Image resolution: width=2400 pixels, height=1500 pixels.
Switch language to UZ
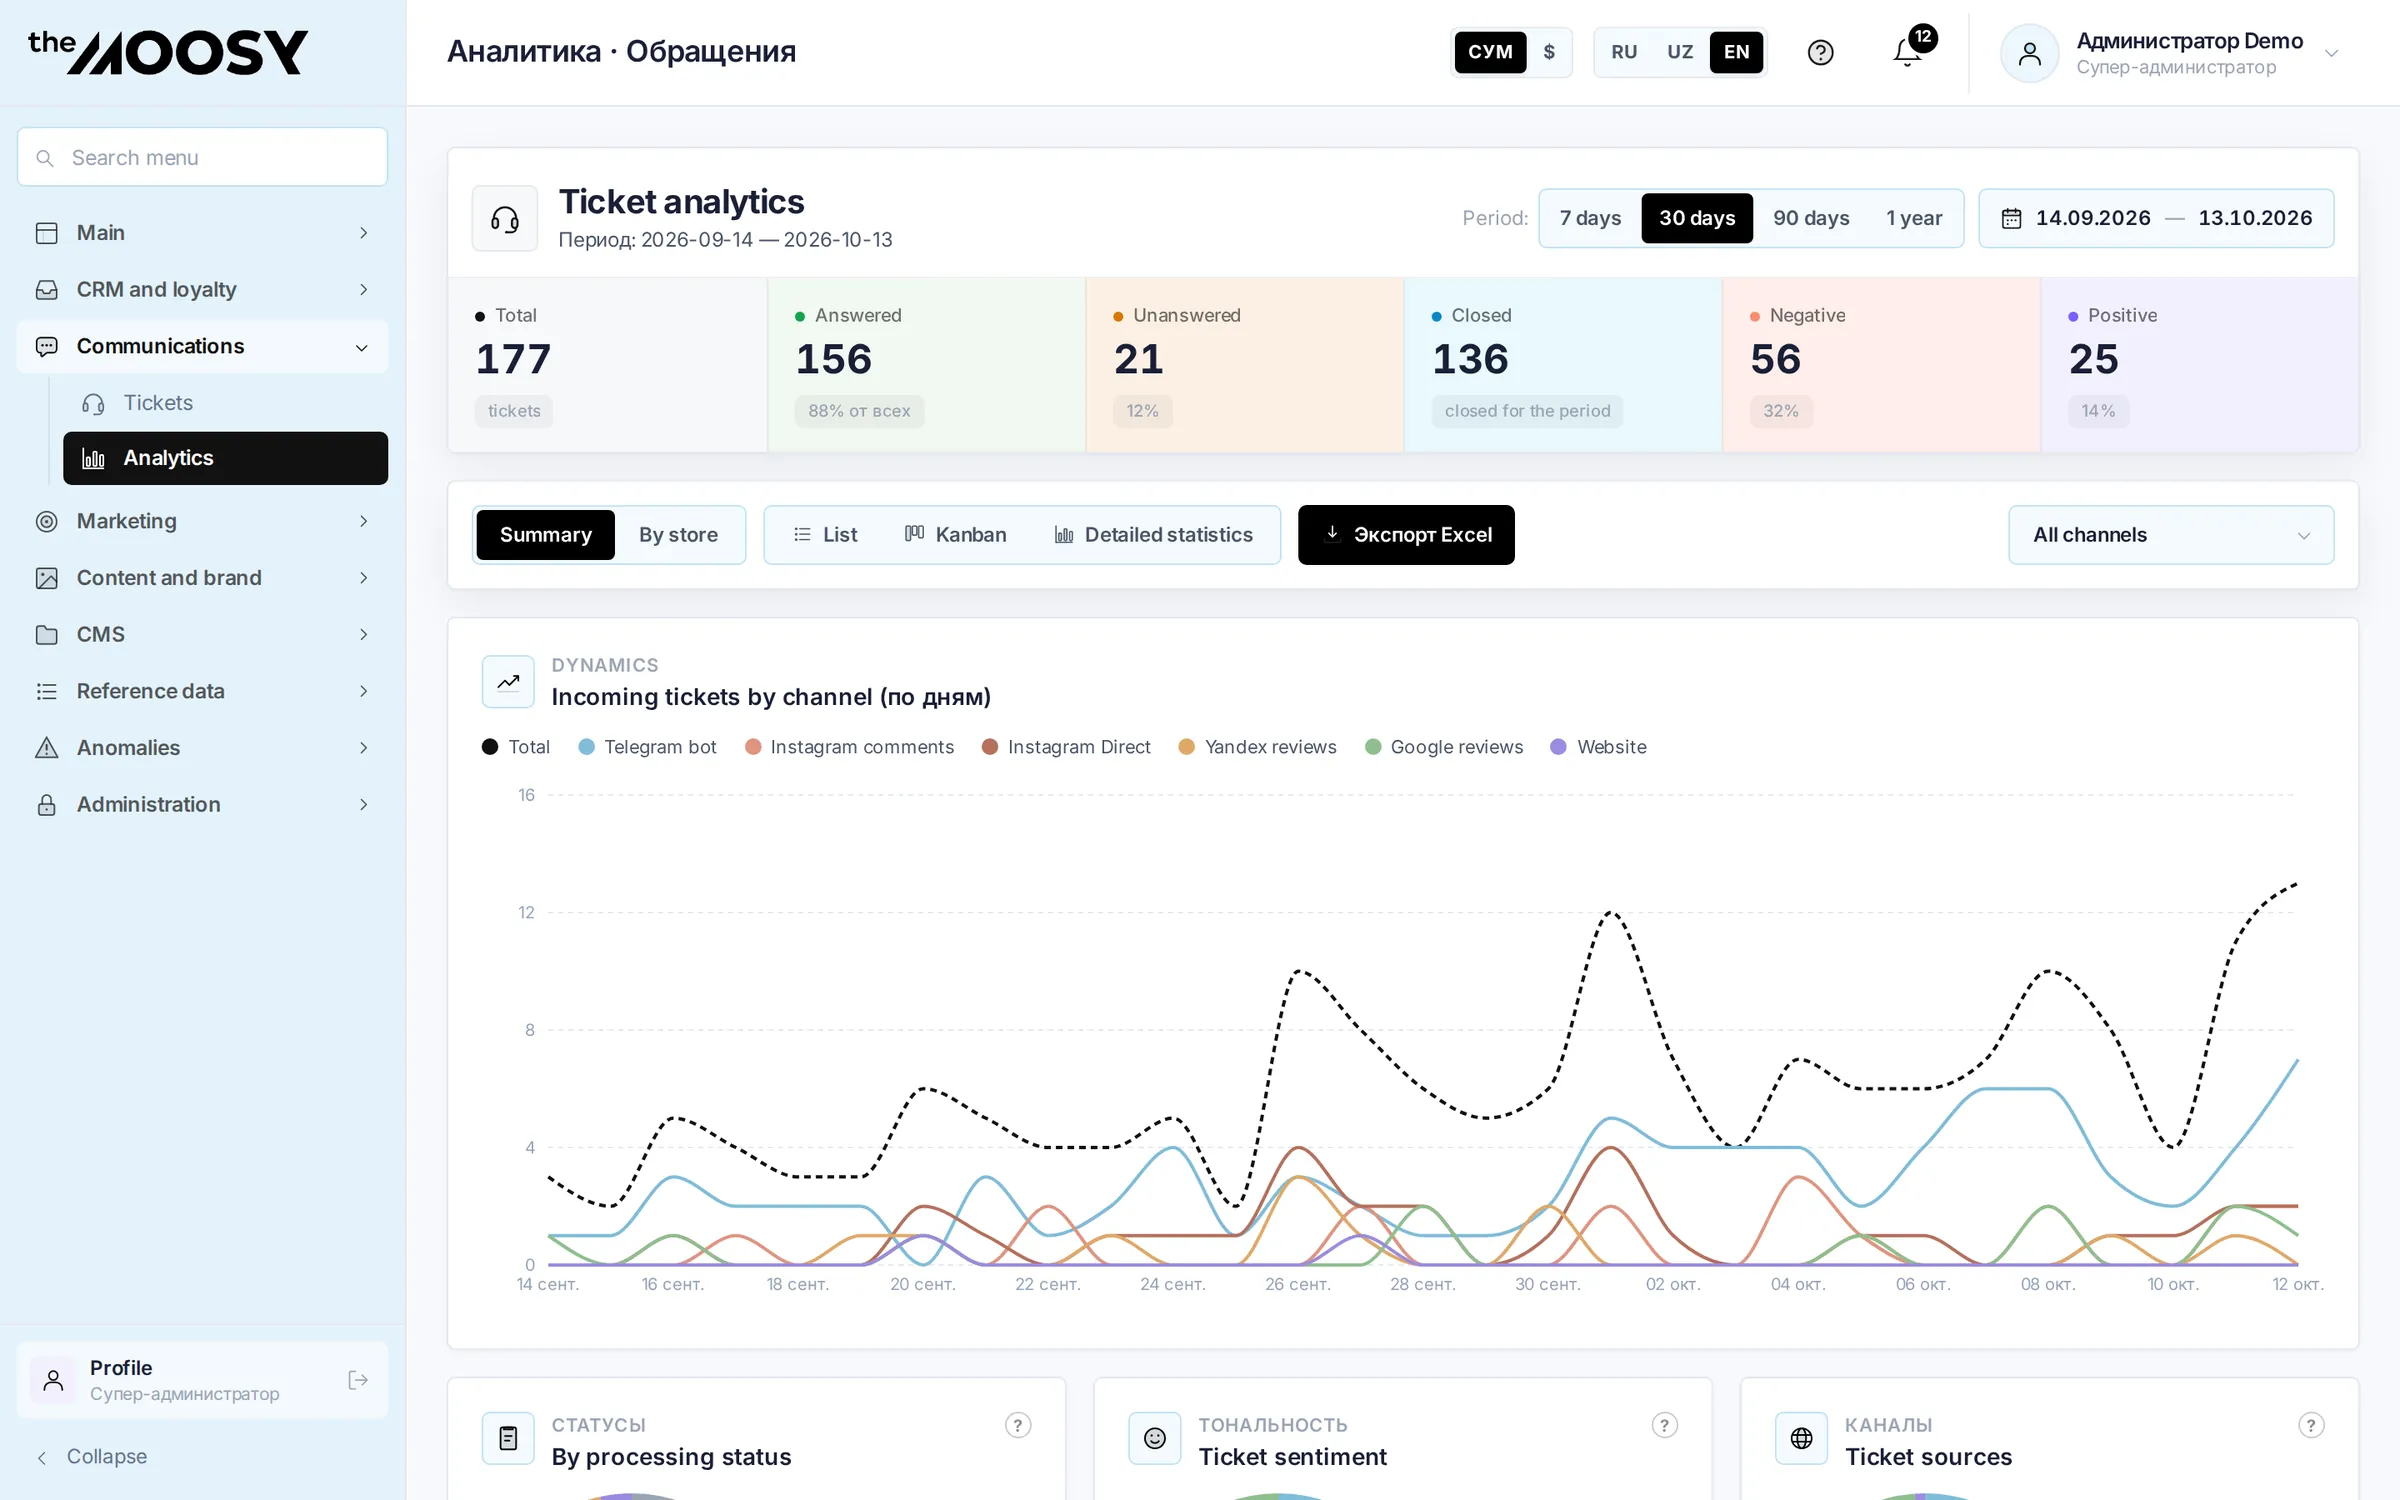point(1680,52)
